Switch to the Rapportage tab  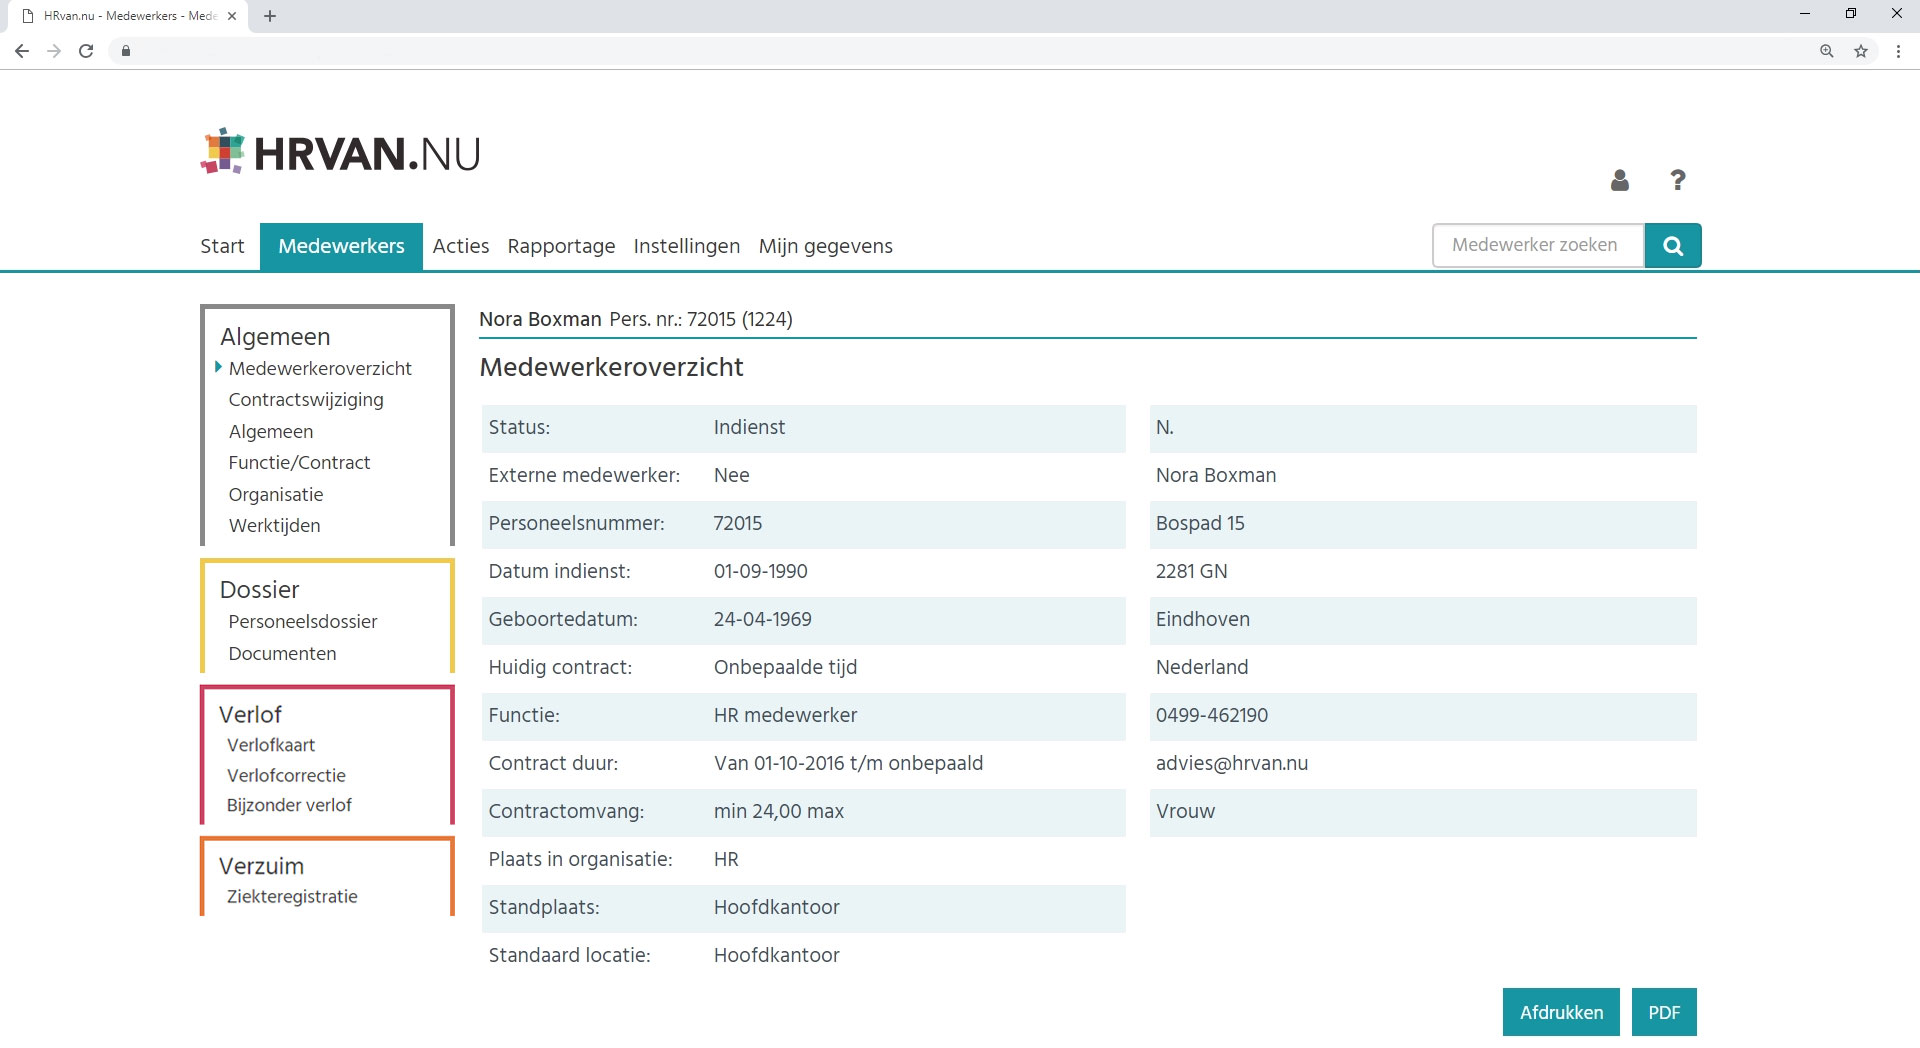(x=561, y=246)
